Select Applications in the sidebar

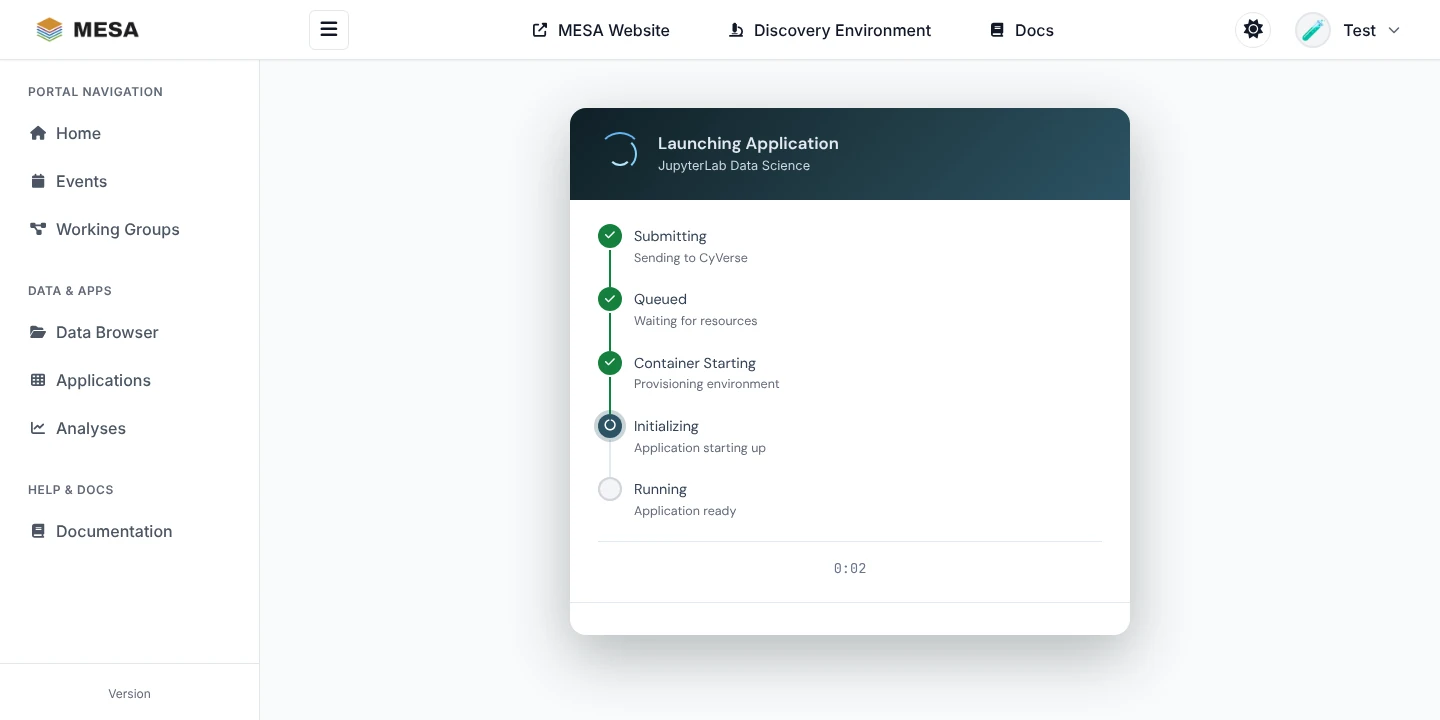coord(130,380)
